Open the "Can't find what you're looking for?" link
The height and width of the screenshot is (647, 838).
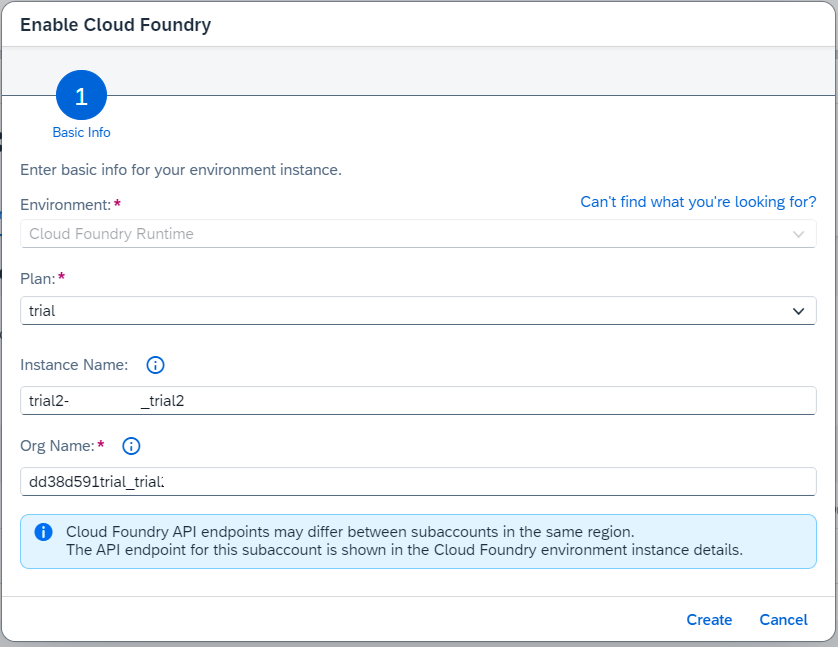point(698,202)
